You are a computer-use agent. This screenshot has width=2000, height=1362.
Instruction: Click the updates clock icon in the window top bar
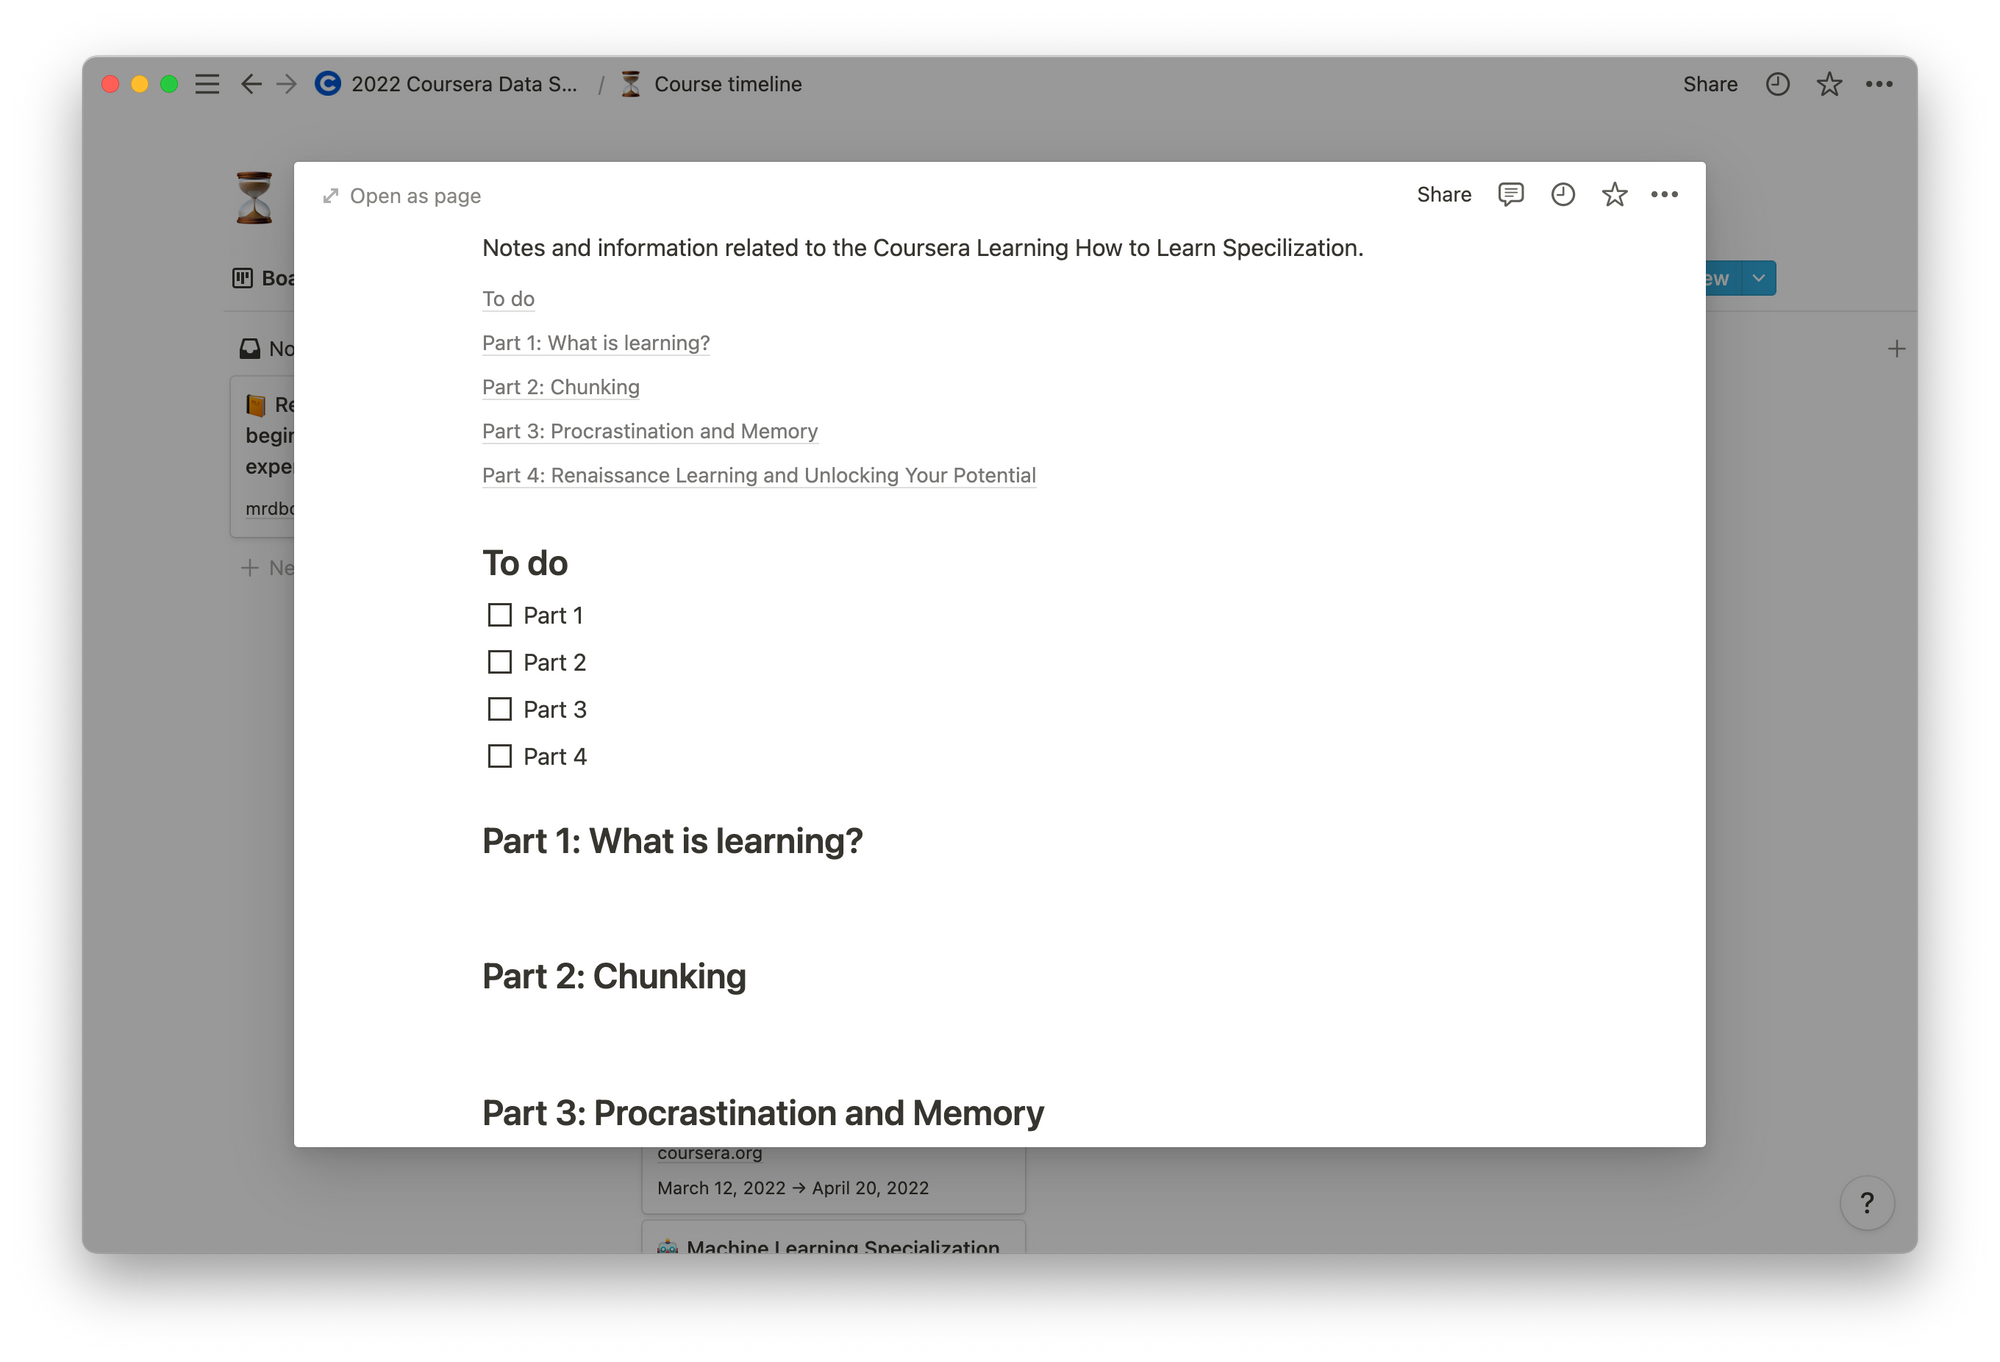click(x=1777, y=84)
